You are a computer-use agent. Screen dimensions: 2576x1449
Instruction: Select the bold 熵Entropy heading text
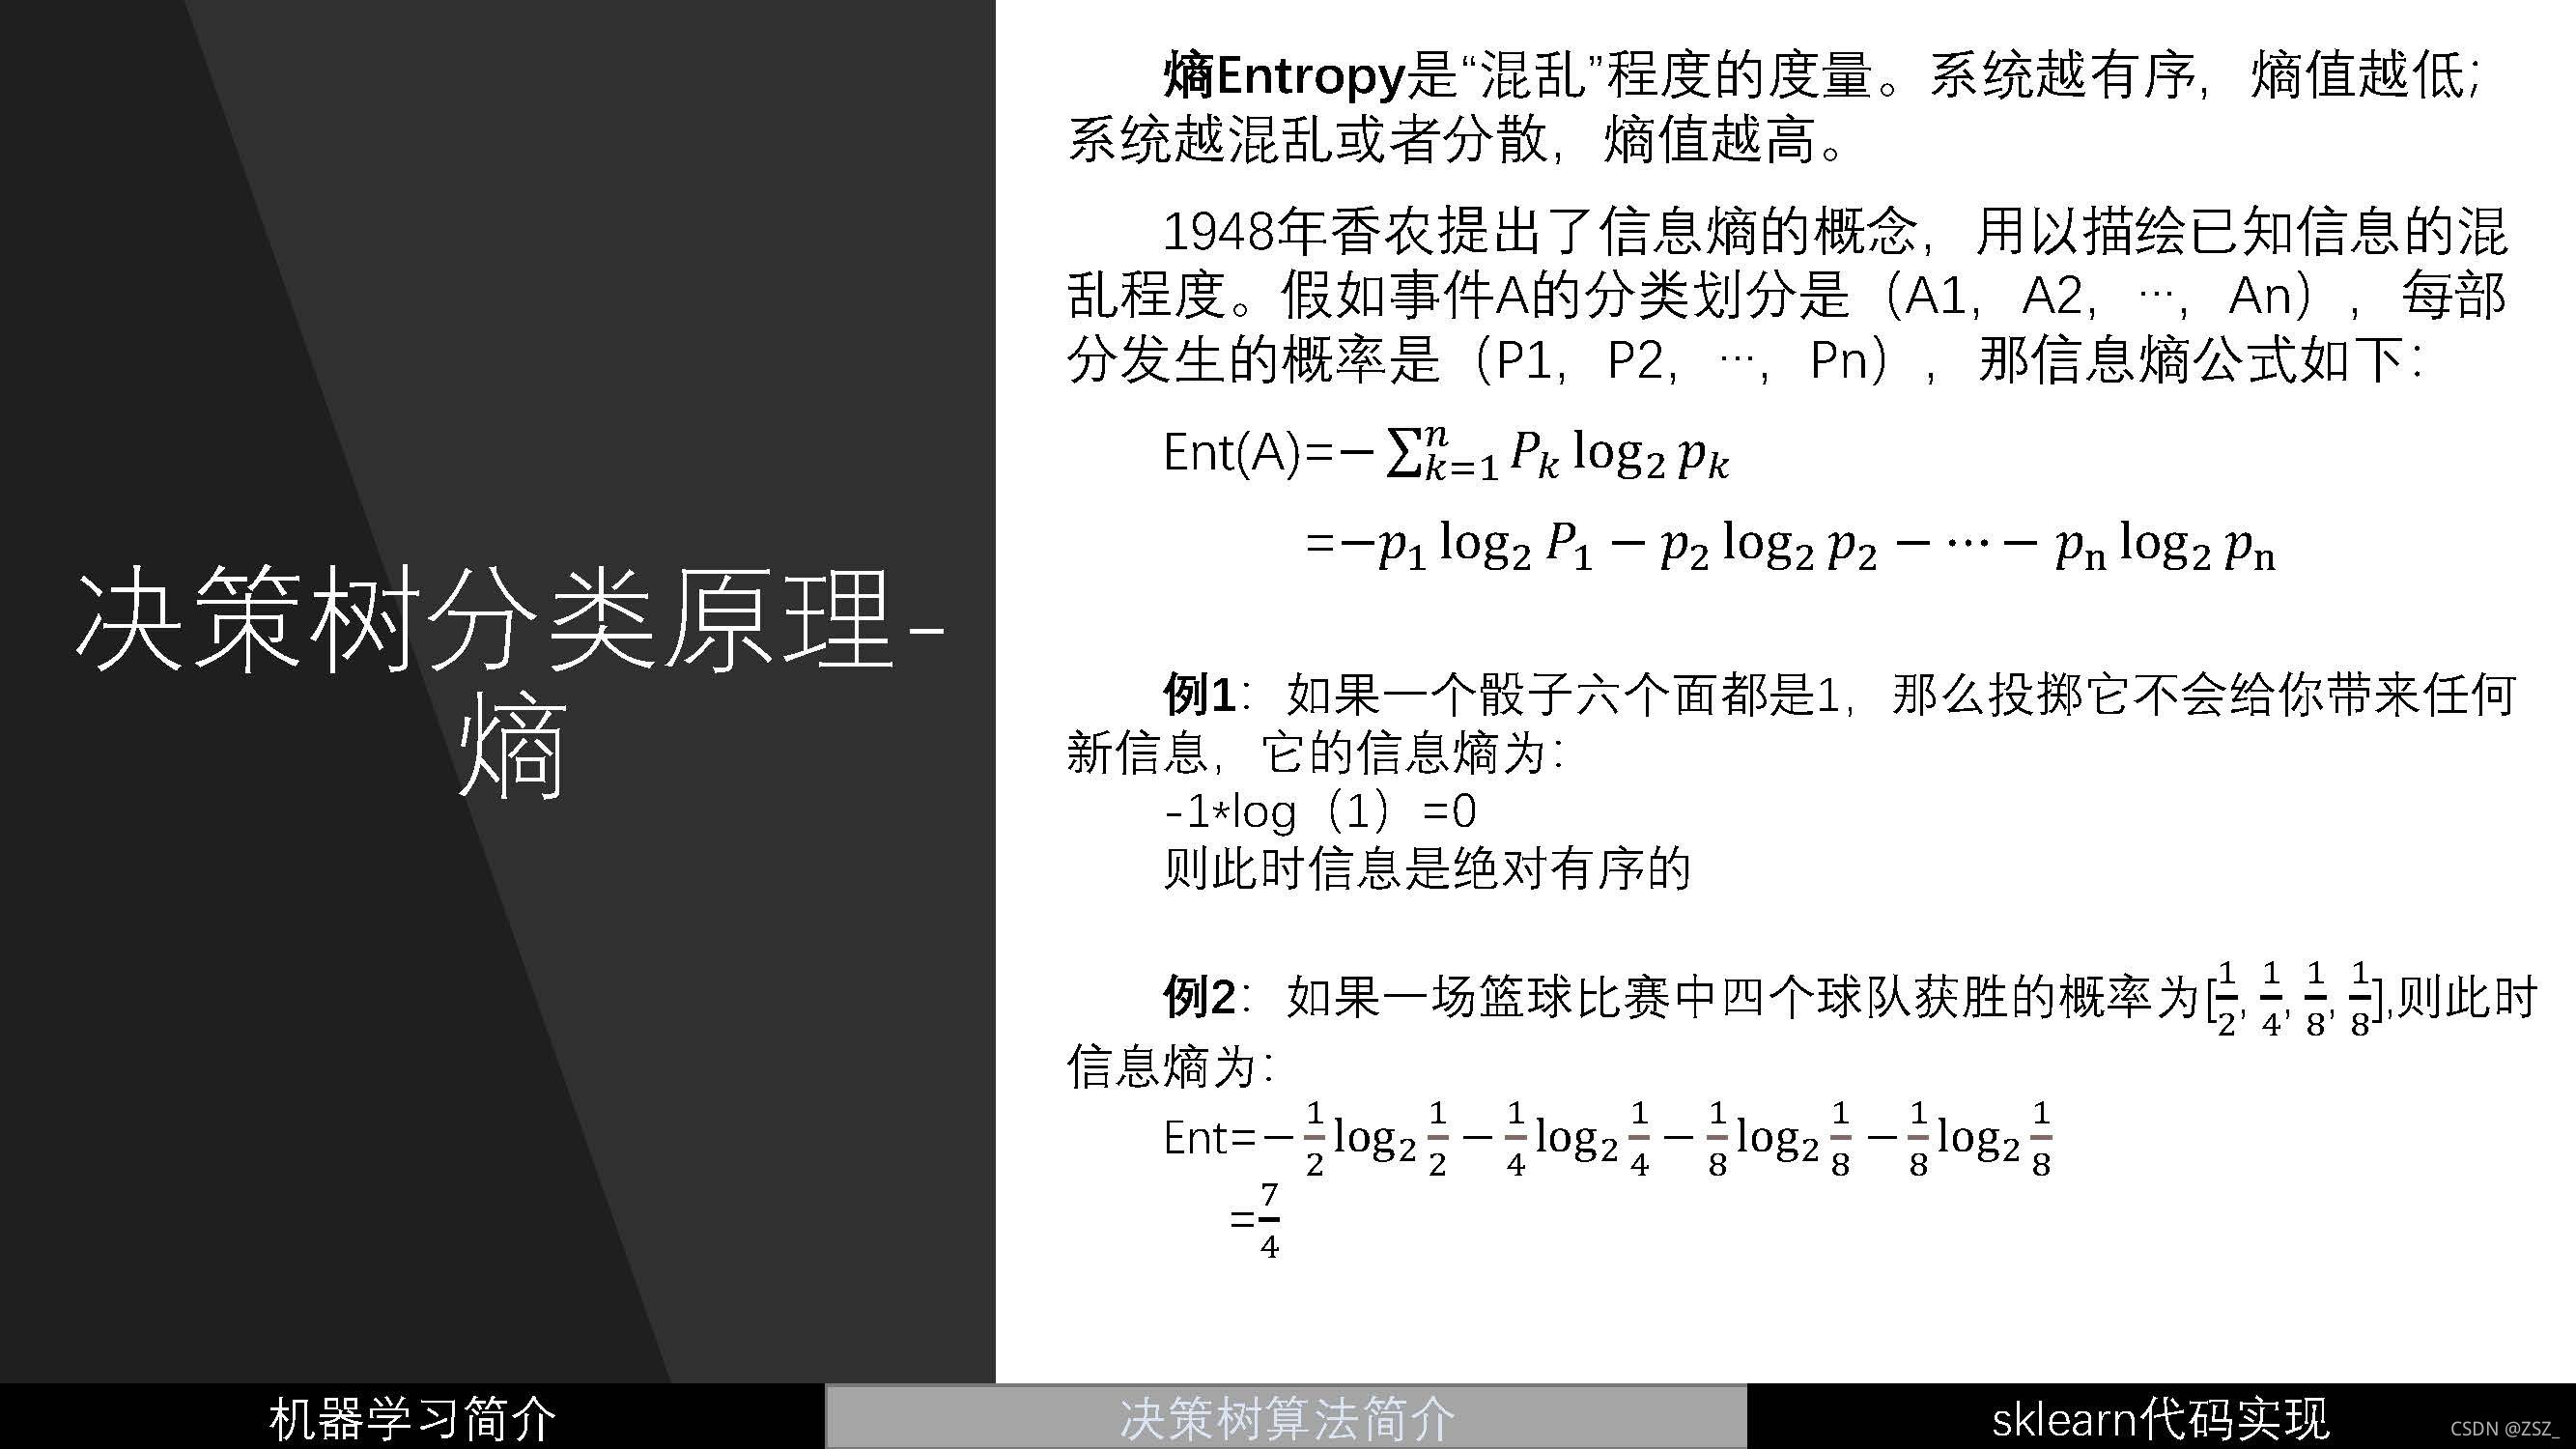[1284, 76]
